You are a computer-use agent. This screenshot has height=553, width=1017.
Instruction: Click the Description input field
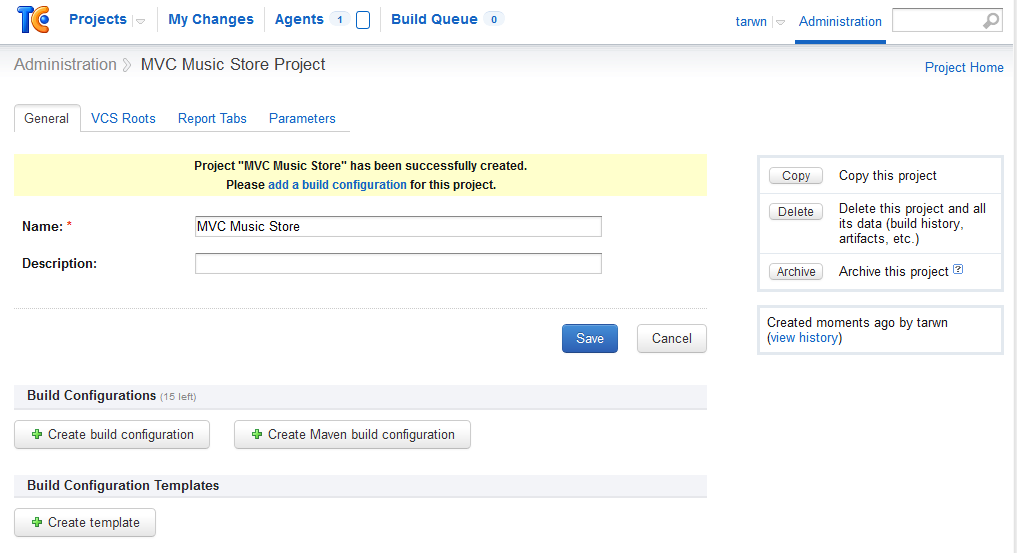click(x=398, y=263)
